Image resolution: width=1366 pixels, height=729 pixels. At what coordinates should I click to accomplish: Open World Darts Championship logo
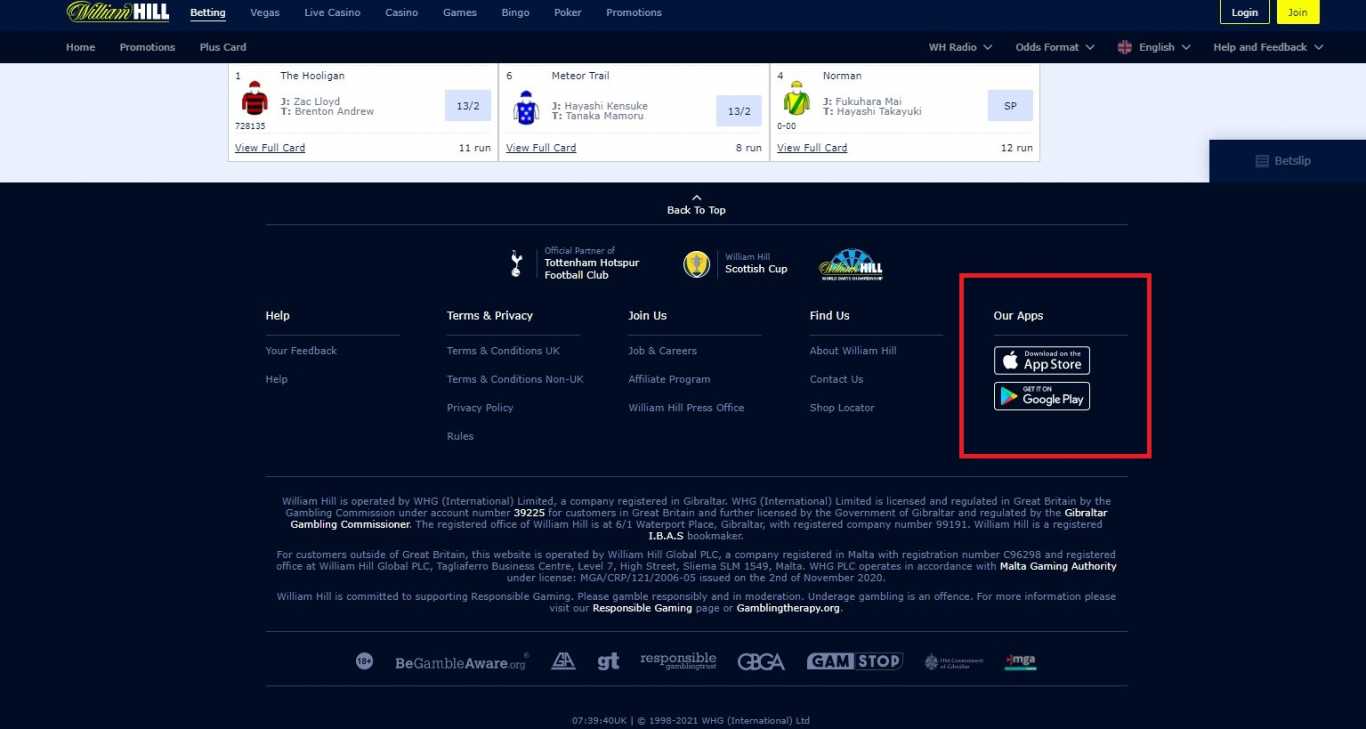tap(851, 264)
